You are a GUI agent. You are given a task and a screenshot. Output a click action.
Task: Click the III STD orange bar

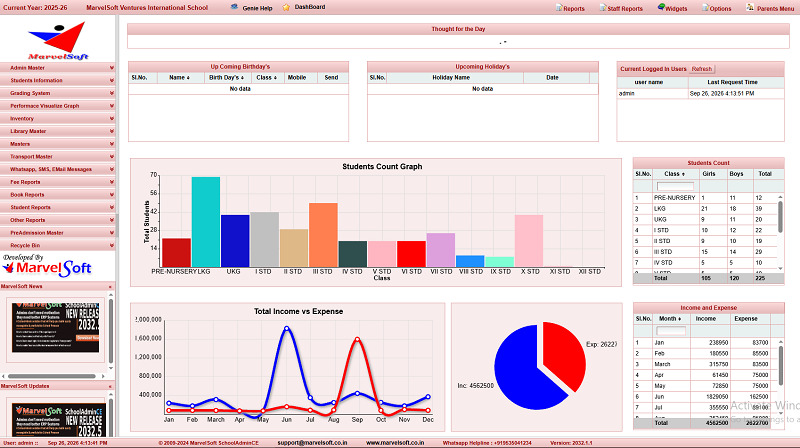pyautogui.click(x=323, y=235)
